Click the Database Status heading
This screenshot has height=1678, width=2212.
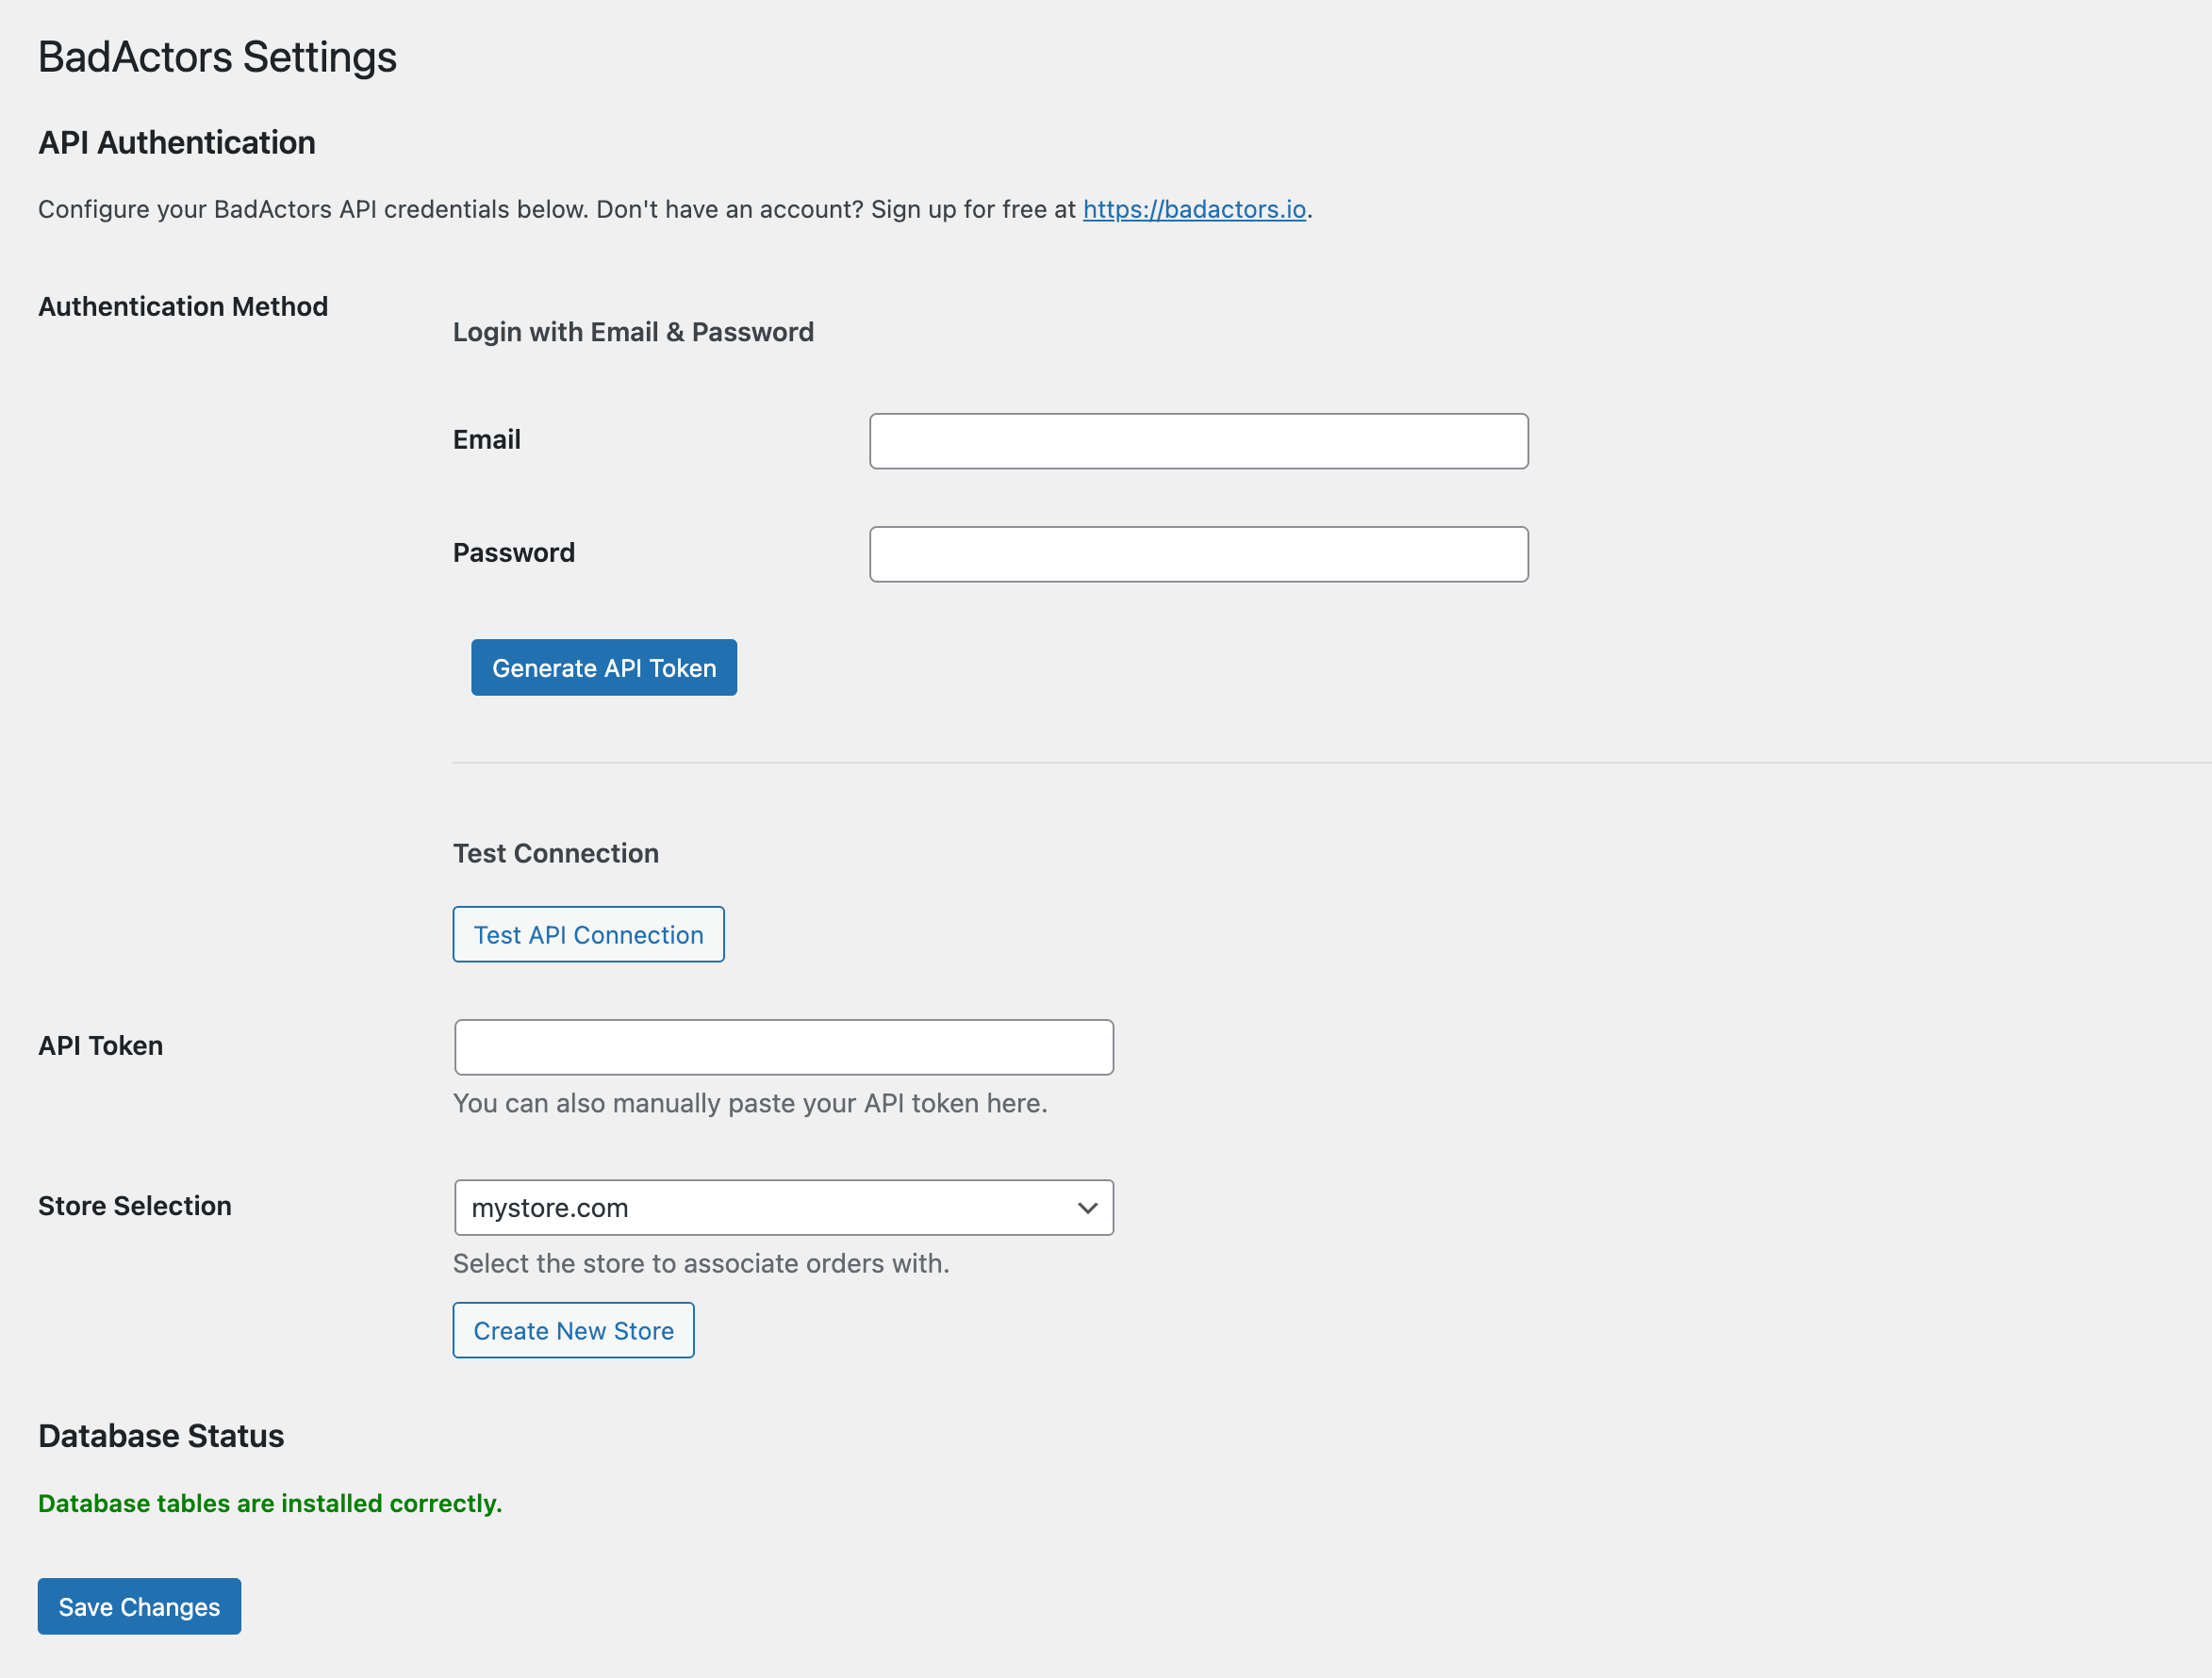tap(161, 1436)
